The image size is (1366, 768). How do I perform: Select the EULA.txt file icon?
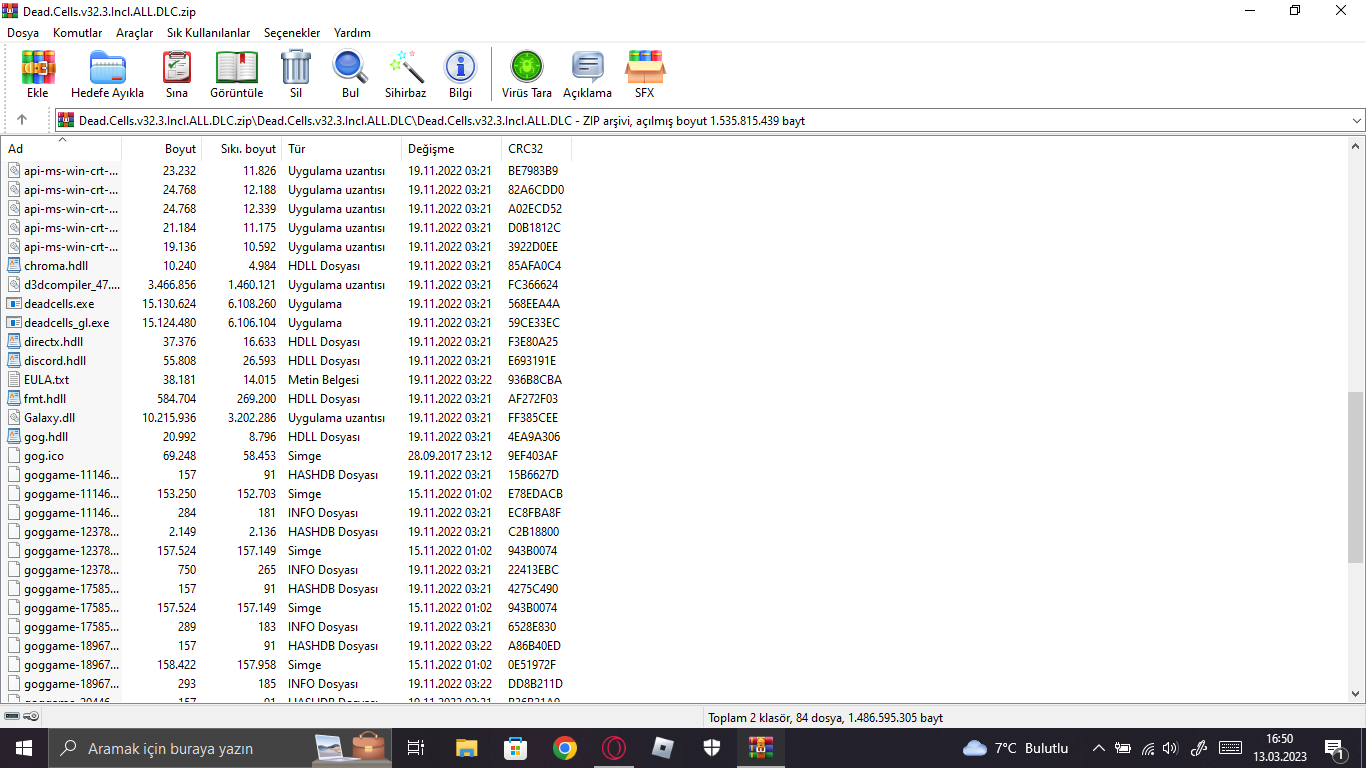[x=14, y=380]
